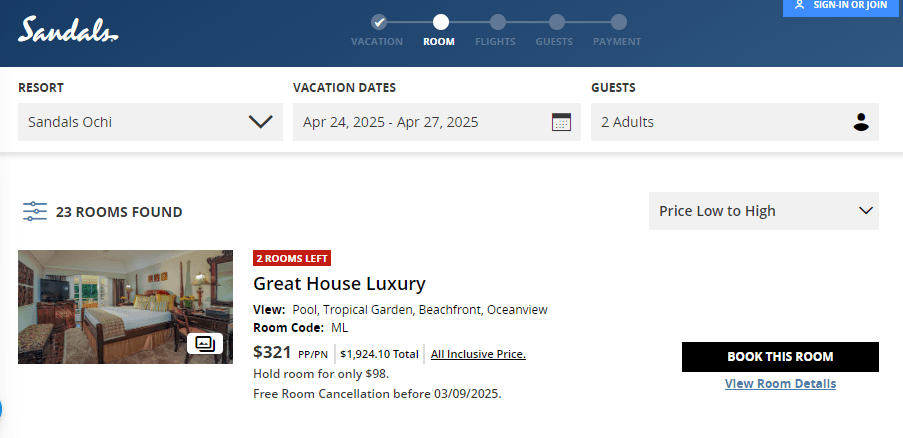
Task: Click the All Inclusive Price link
Action: click(x=478, y=353)
